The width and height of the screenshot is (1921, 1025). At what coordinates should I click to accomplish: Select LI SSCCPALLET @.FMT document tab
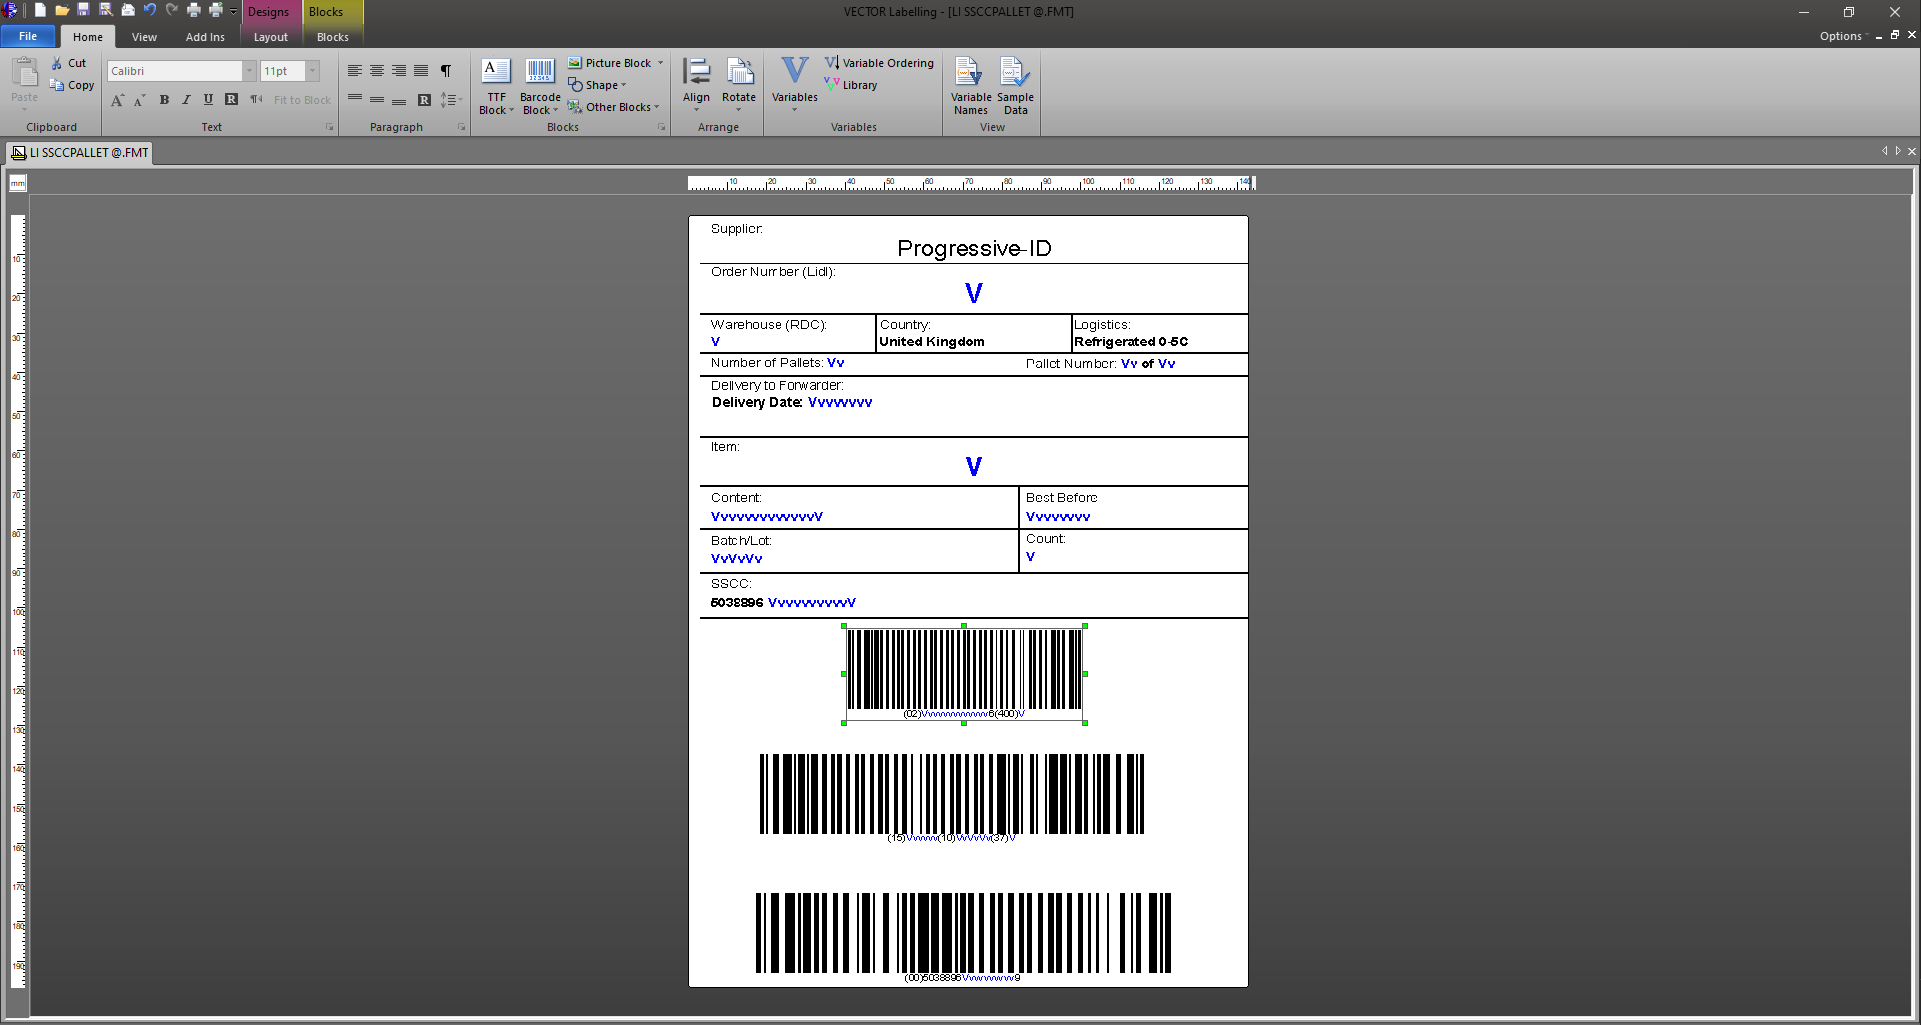[80, 153]
